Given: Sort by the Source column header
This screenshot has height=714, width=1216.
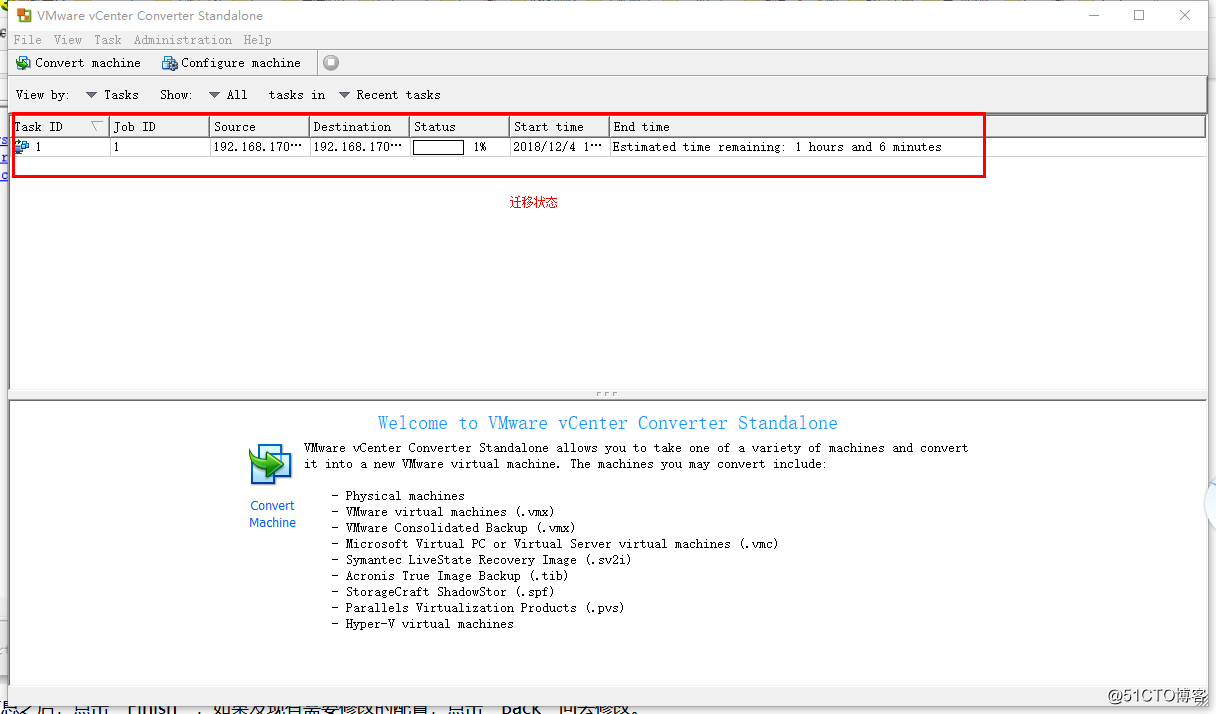Looking at the screenshot, I should 260,127.
